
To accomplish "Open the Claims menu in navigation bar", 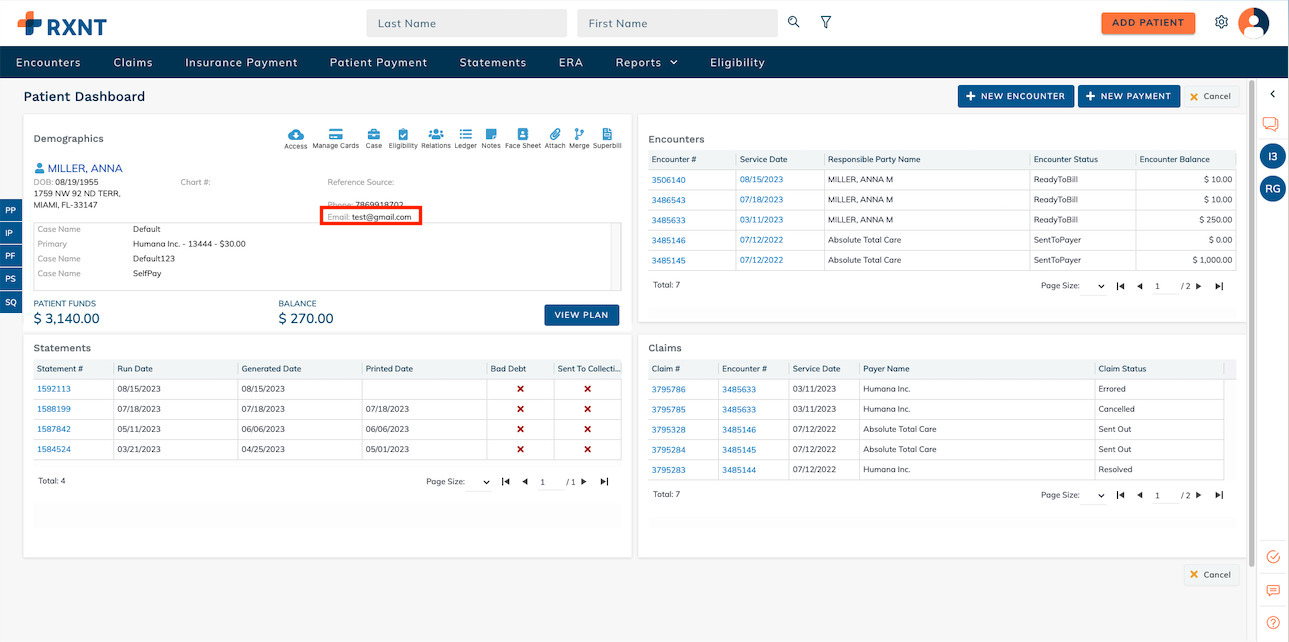I will pos(133,62).
